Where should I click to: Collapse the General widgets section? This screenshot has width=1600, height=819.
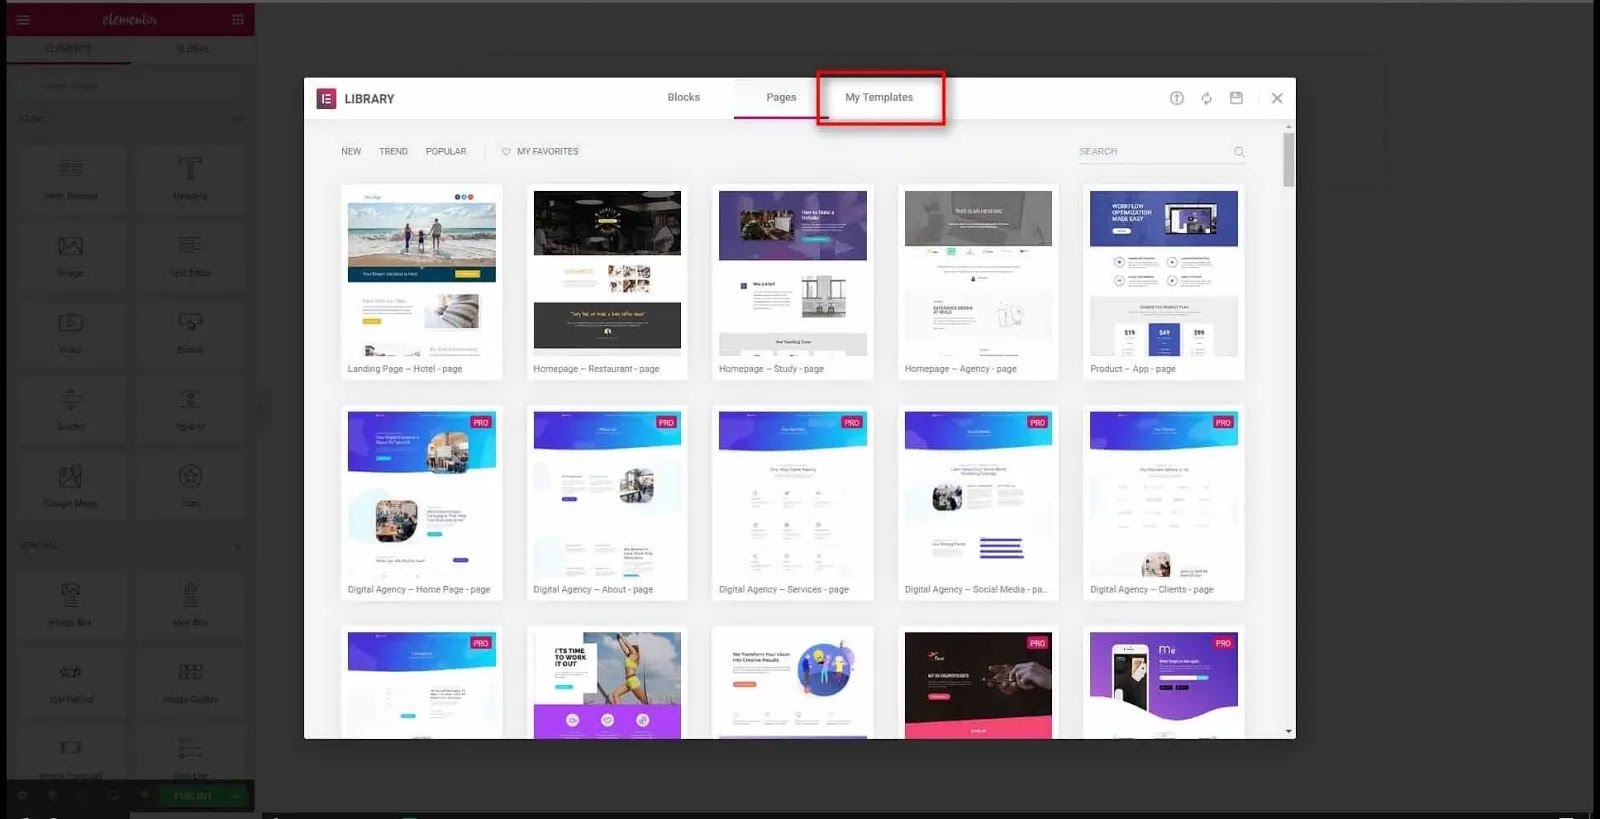tap(237, 546)
